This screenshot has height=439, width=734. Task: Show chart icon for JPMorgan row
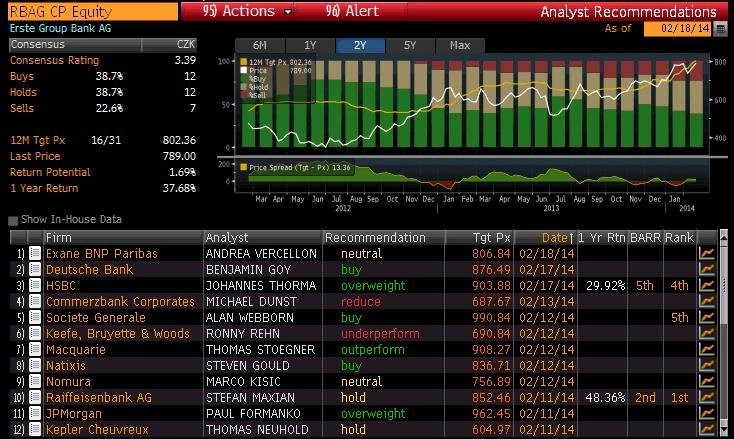point(707,413)
